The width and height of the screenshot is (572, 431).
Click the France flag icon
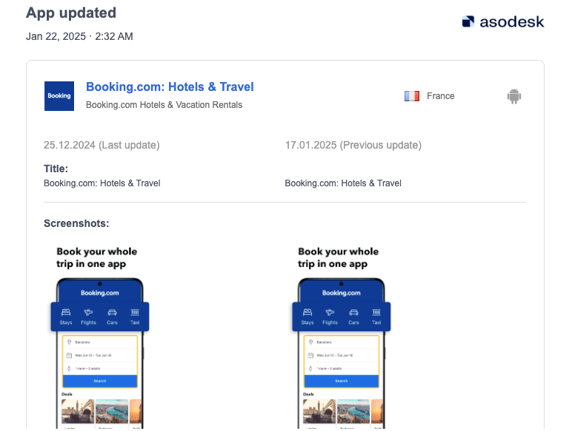point(412,96)
